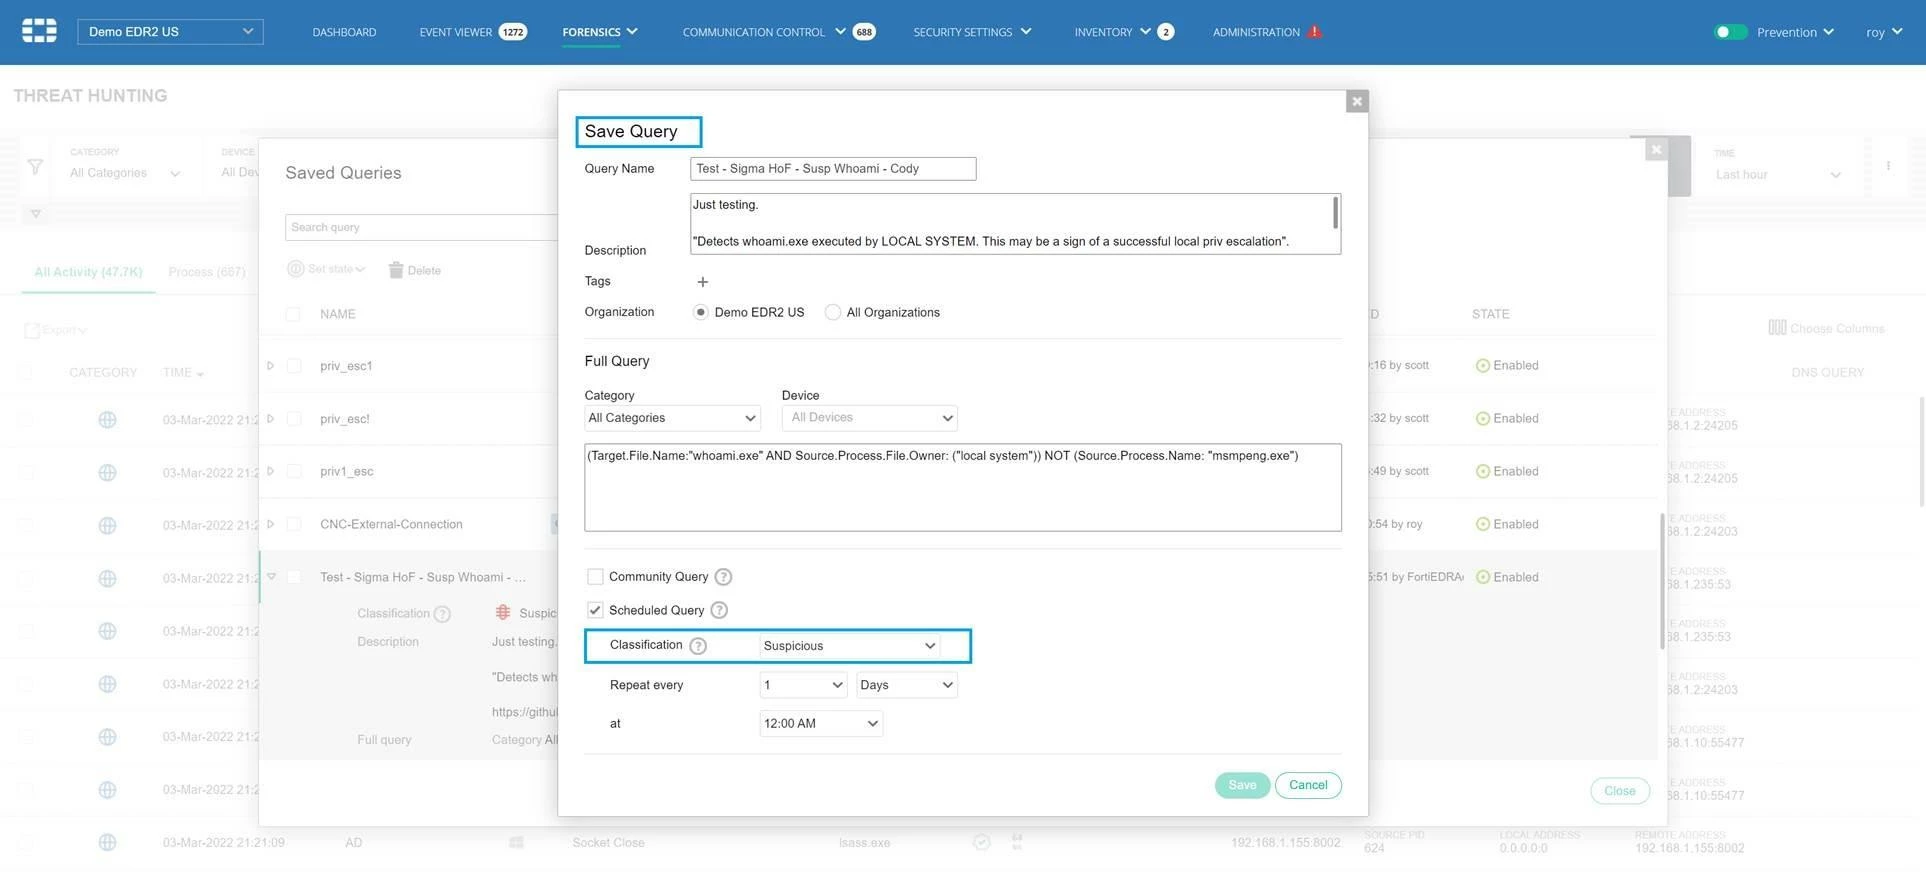This screenshot has width=1926, height=883.
Task: Open the All Categories dropdown in Full Query
Action: 672,418
